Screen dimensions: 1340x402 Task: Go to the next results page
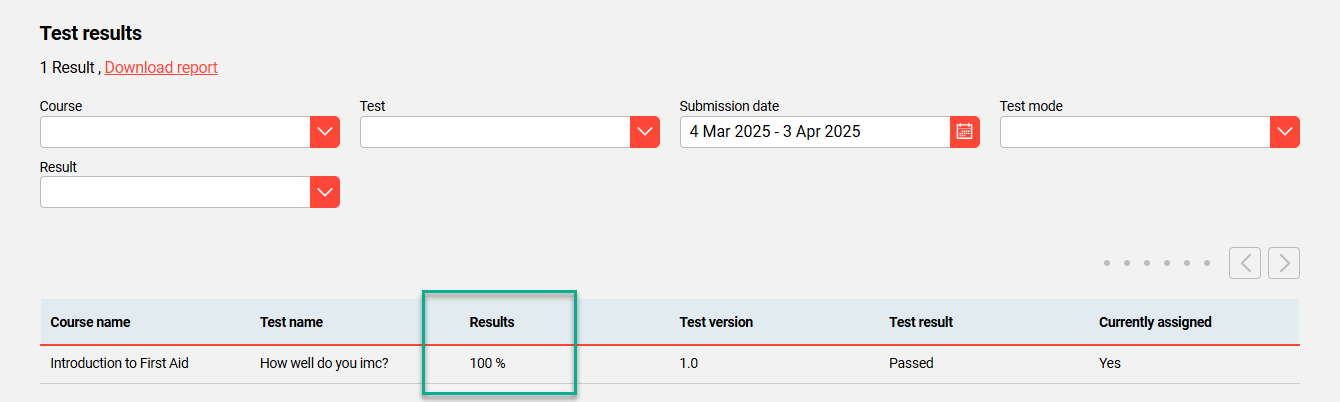click(x=1284, y=263)
